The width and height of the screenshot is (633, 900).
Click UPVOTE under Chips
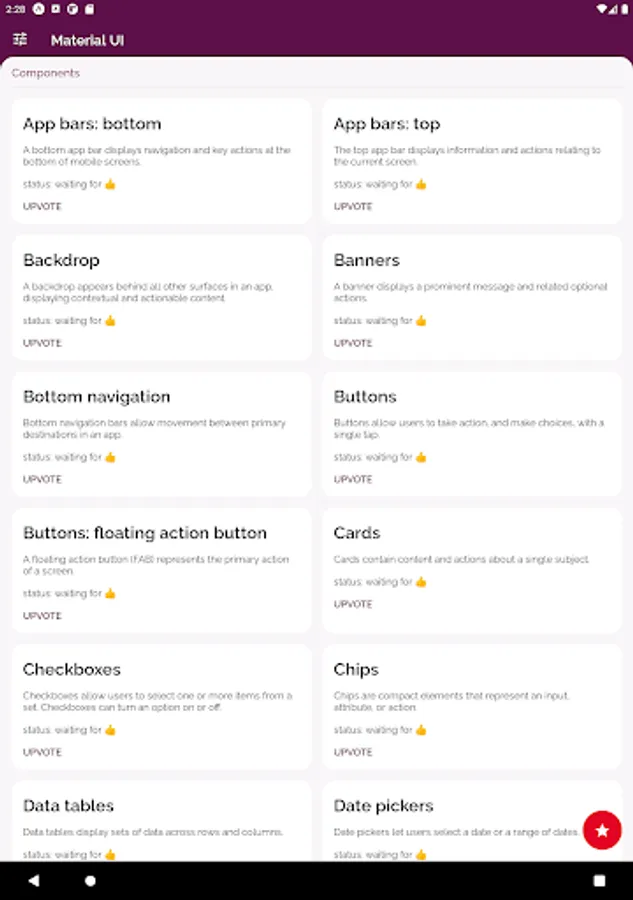(353, 752)
